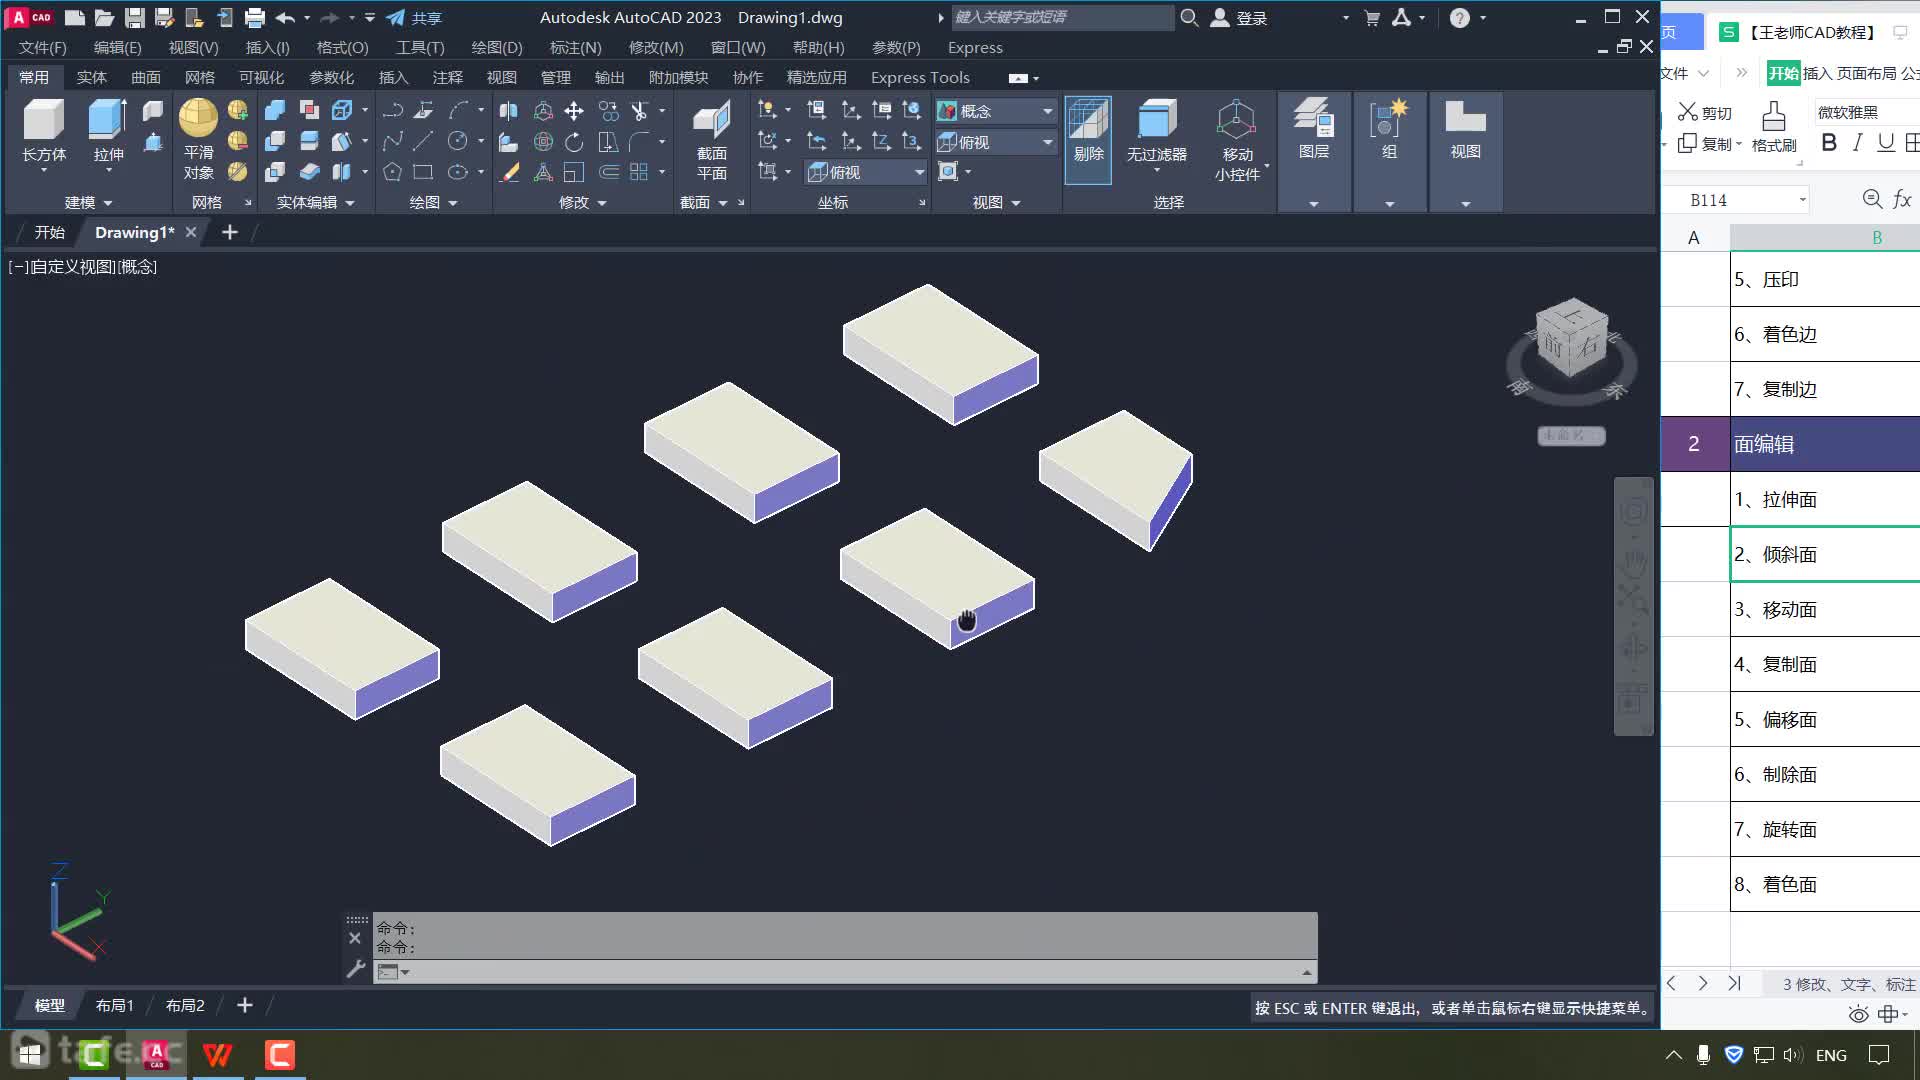This screenshot has width=1920, height=1080.
Task: Select the Scale tool icon
Action: click(574, 172)
